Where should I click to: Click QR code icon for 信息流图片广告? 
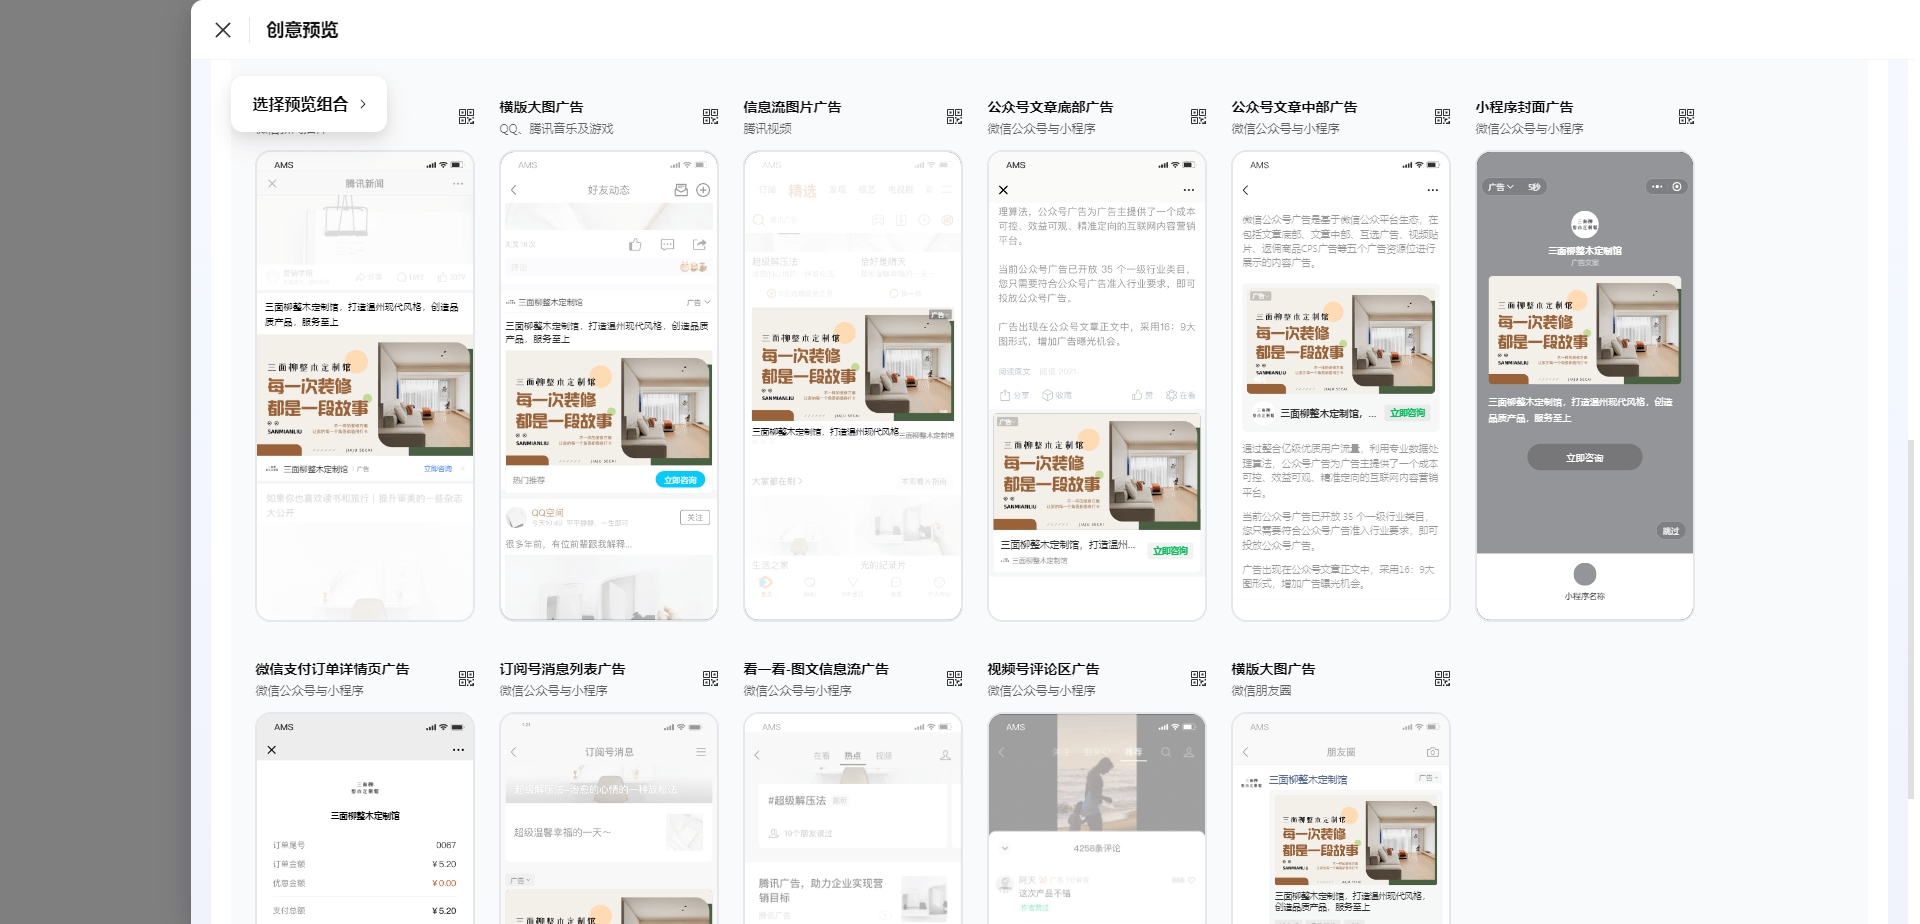pos(954,117)
